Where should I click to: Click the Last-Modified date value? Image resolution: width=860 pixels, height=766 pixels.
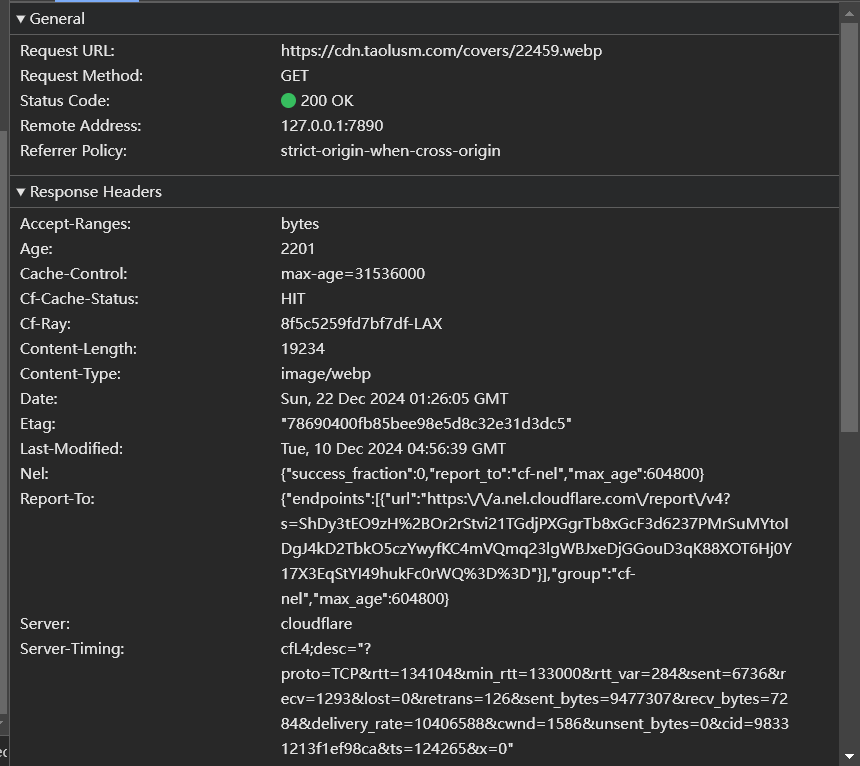[x=393, y=449]
